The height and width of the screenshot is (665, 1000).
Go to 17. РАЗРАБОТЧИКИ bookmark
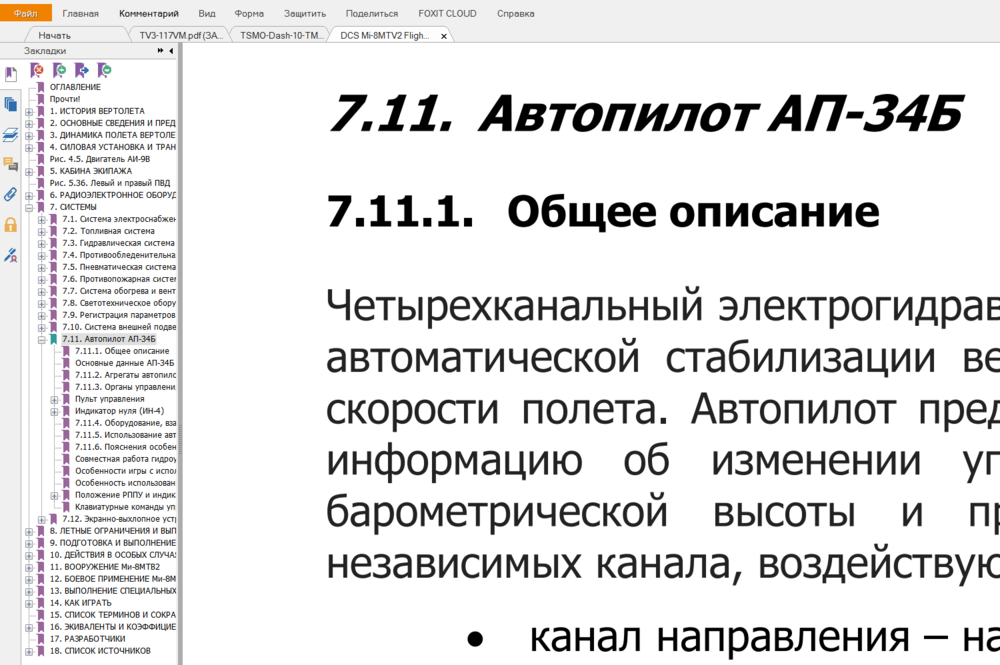(87, 639)
